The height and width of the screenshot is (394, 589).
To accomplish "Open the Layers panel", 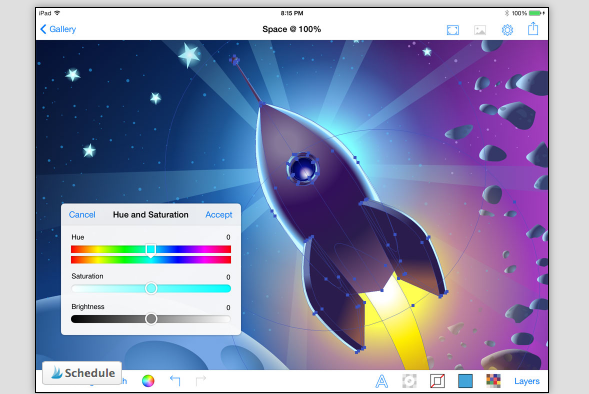I will pos(527,381).
